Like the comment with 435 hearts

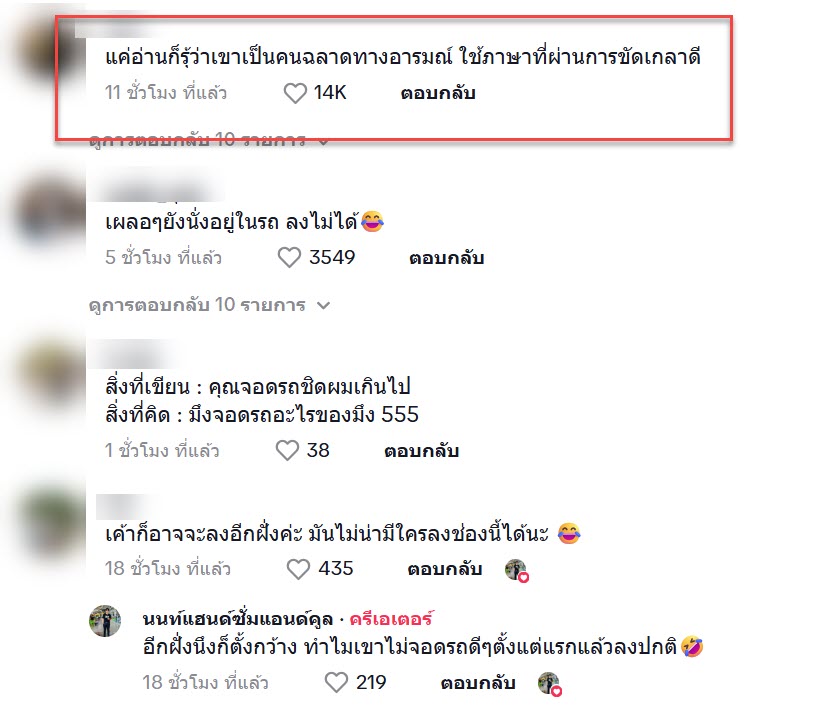[x=298, y=569]
